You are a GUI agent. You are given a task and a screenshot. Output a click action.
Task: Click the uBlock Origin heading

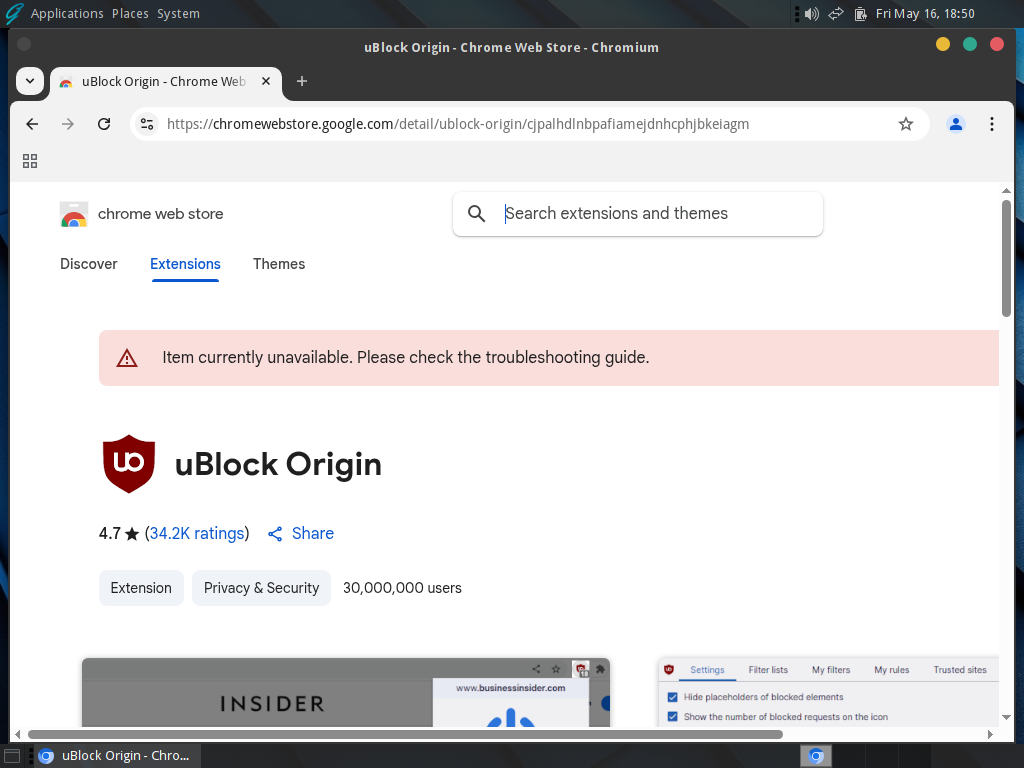(278, 464)
